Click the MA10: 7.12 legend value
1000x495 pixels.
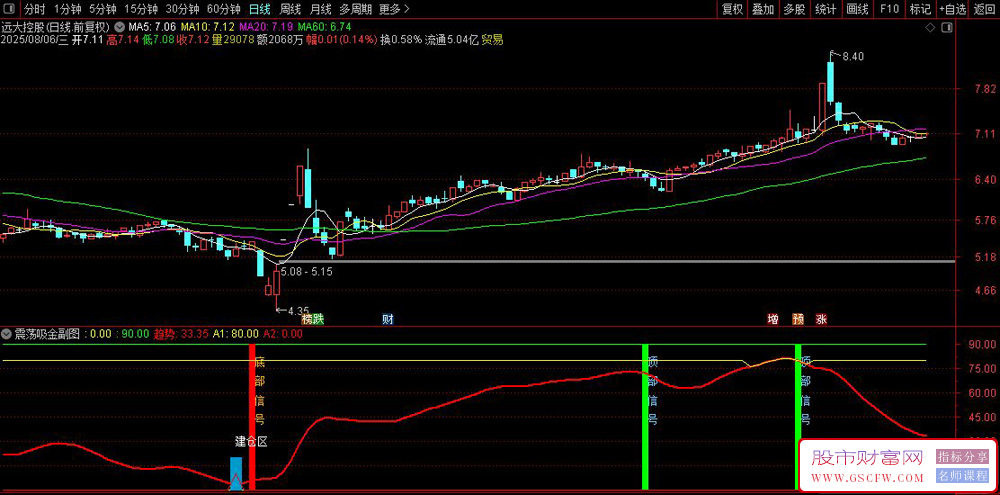(207, 27)
